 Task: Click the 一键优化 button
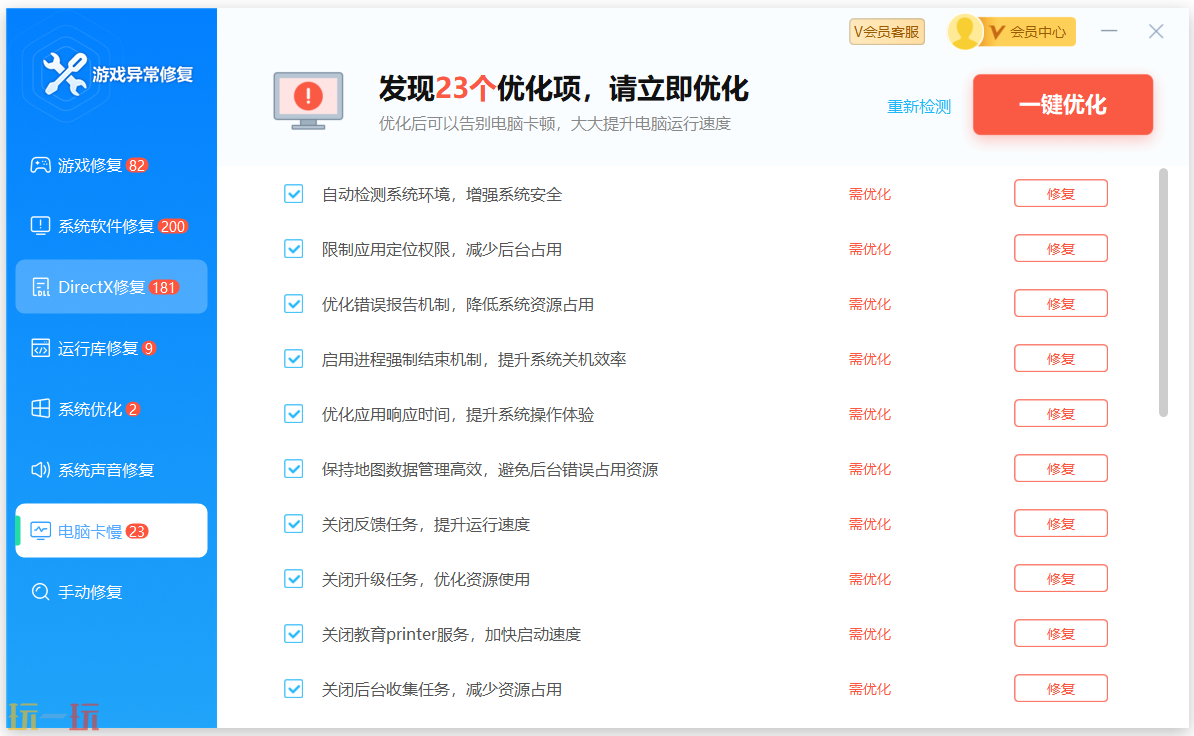click(x=1062, y=104)
